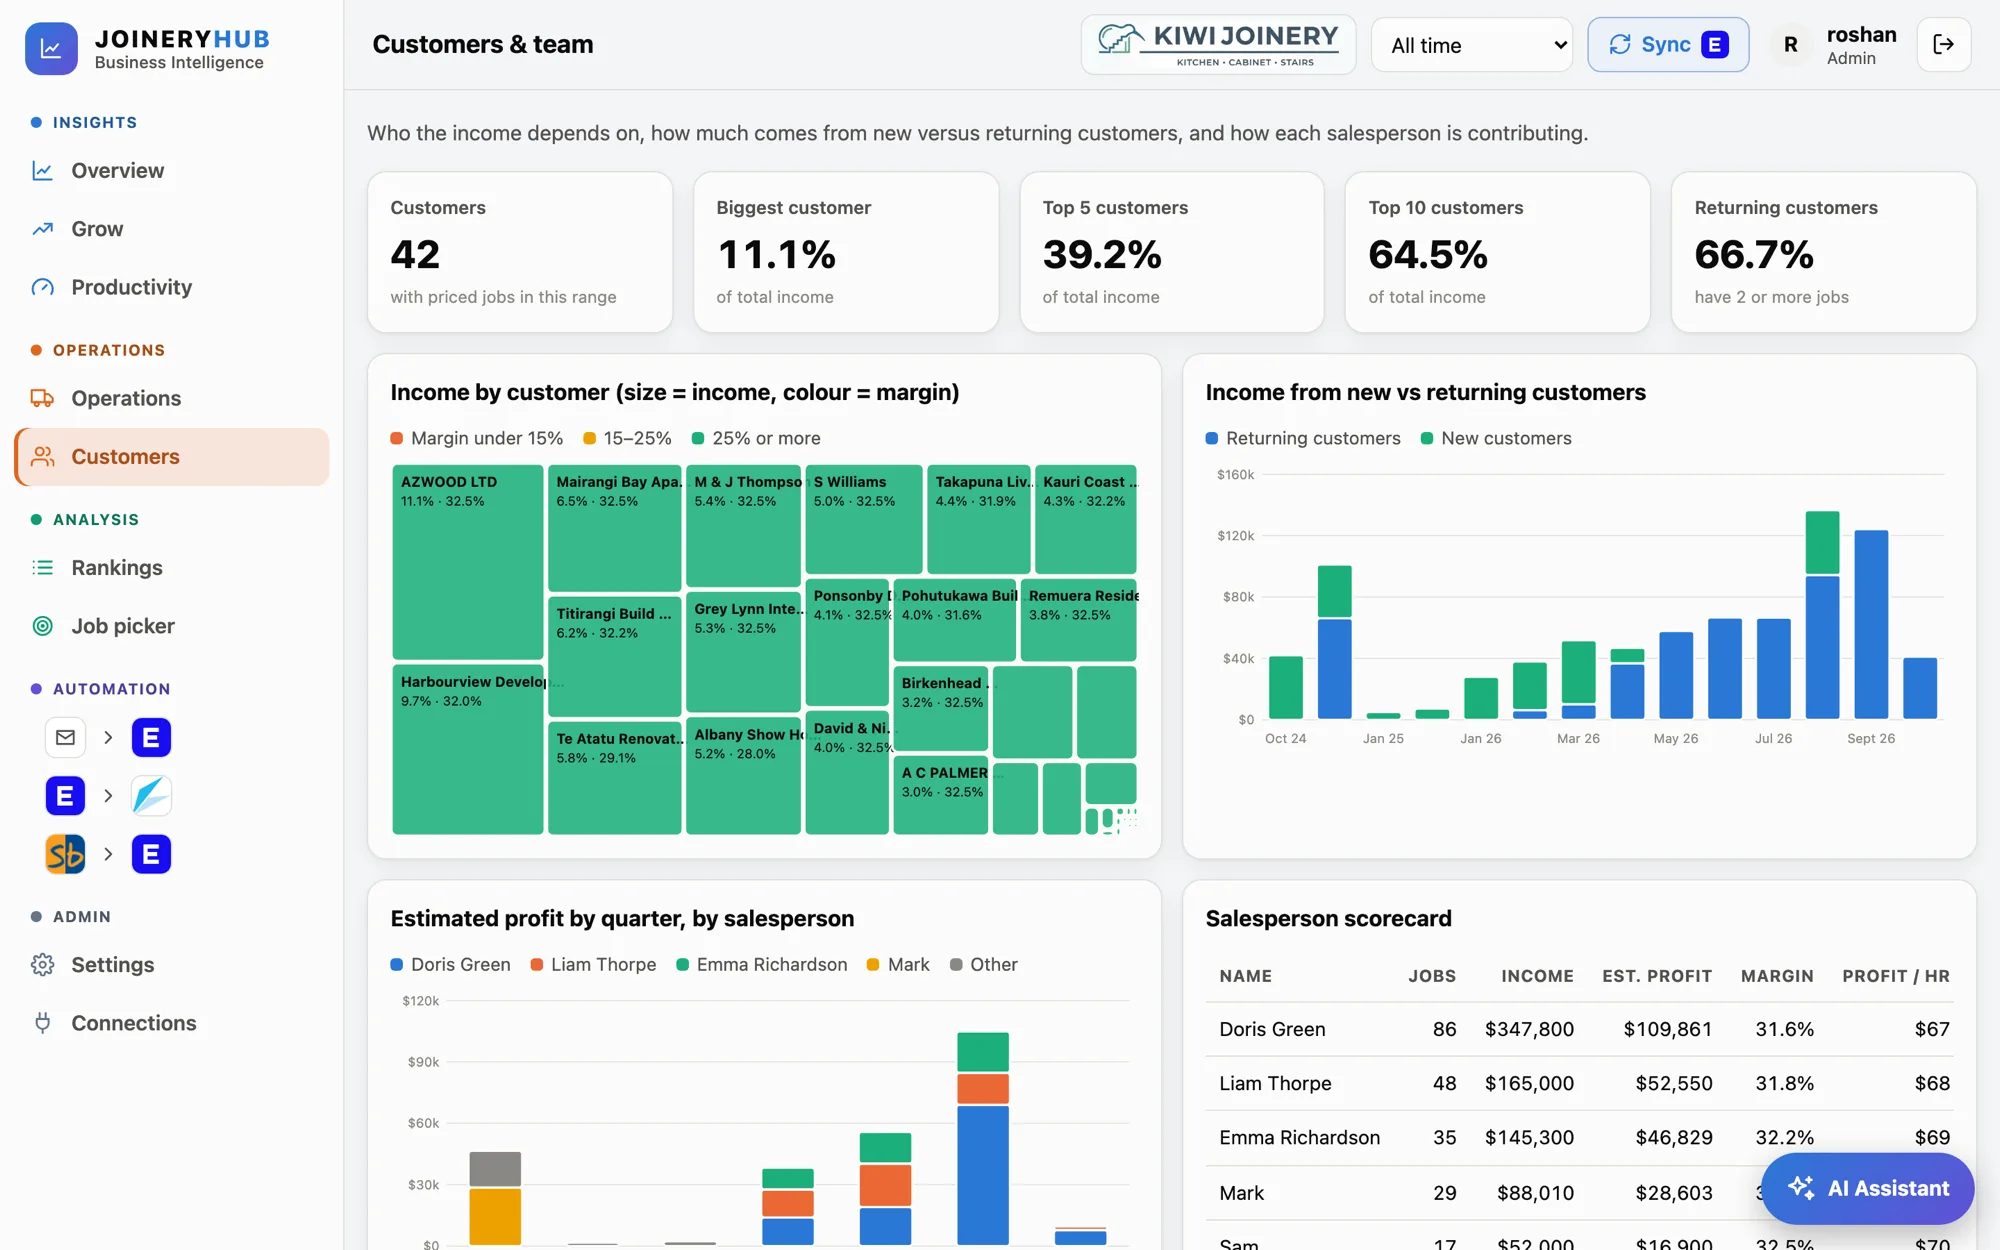
Task: Open the AI Assistant button
Action: (x=1868, y=1188)
